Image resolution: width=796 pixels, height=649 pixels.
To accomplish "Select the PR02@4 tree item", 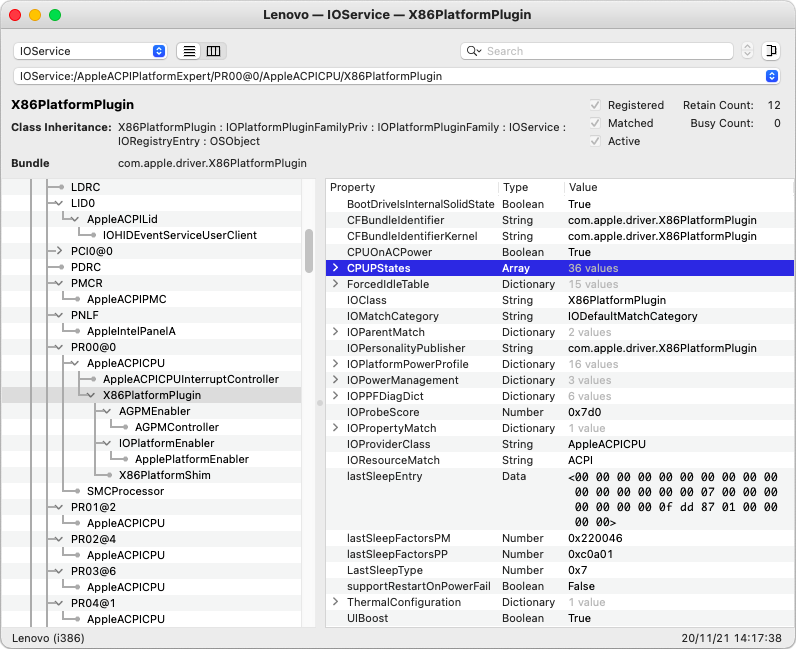I will pos(93,539).
